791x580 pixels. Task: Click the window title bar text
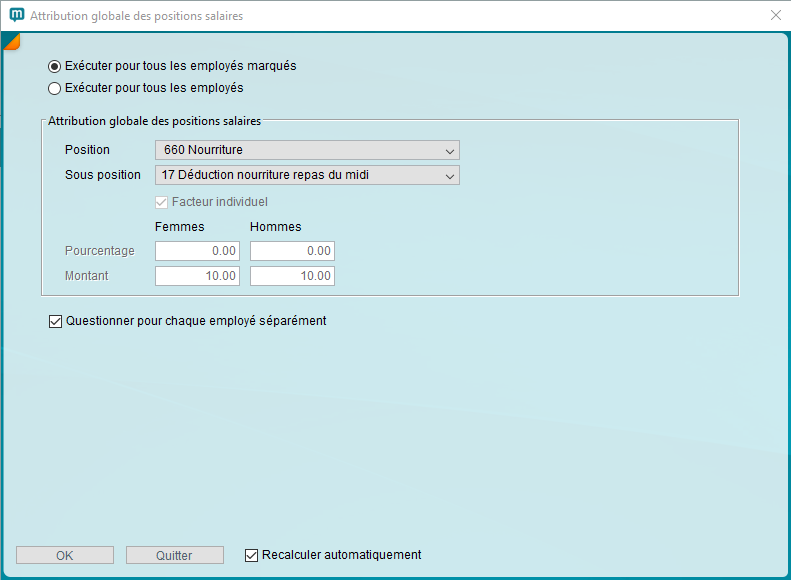(136, 16)
